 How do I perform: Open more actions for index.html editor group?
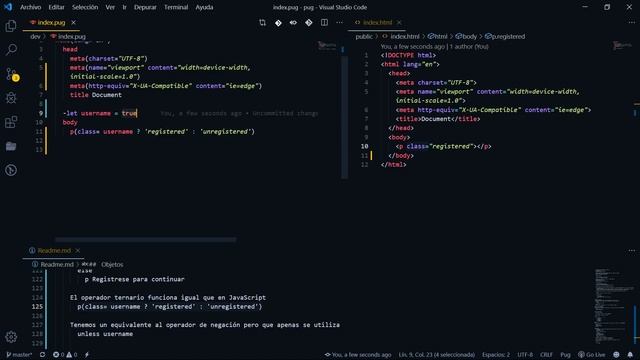coord(631,23)
